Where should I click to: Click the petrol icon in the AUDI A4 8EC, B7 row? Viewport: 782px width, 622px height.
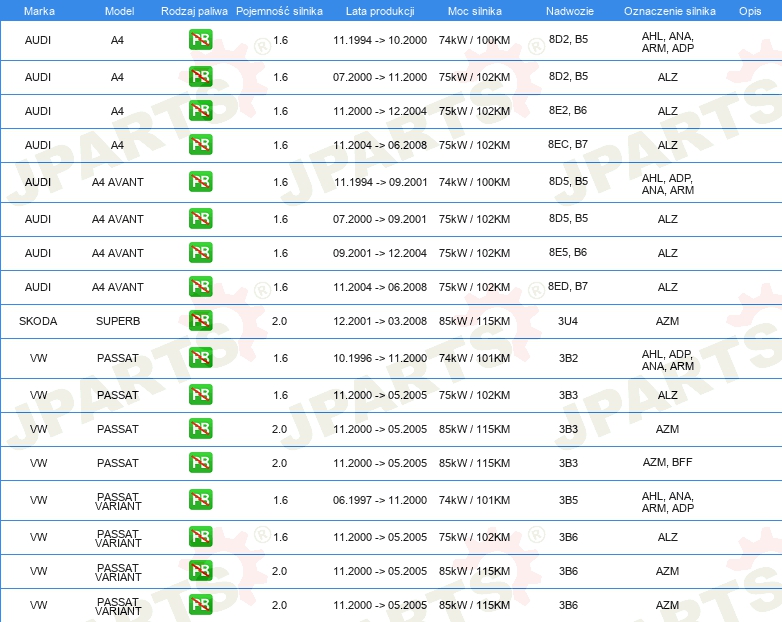point(200,145)
